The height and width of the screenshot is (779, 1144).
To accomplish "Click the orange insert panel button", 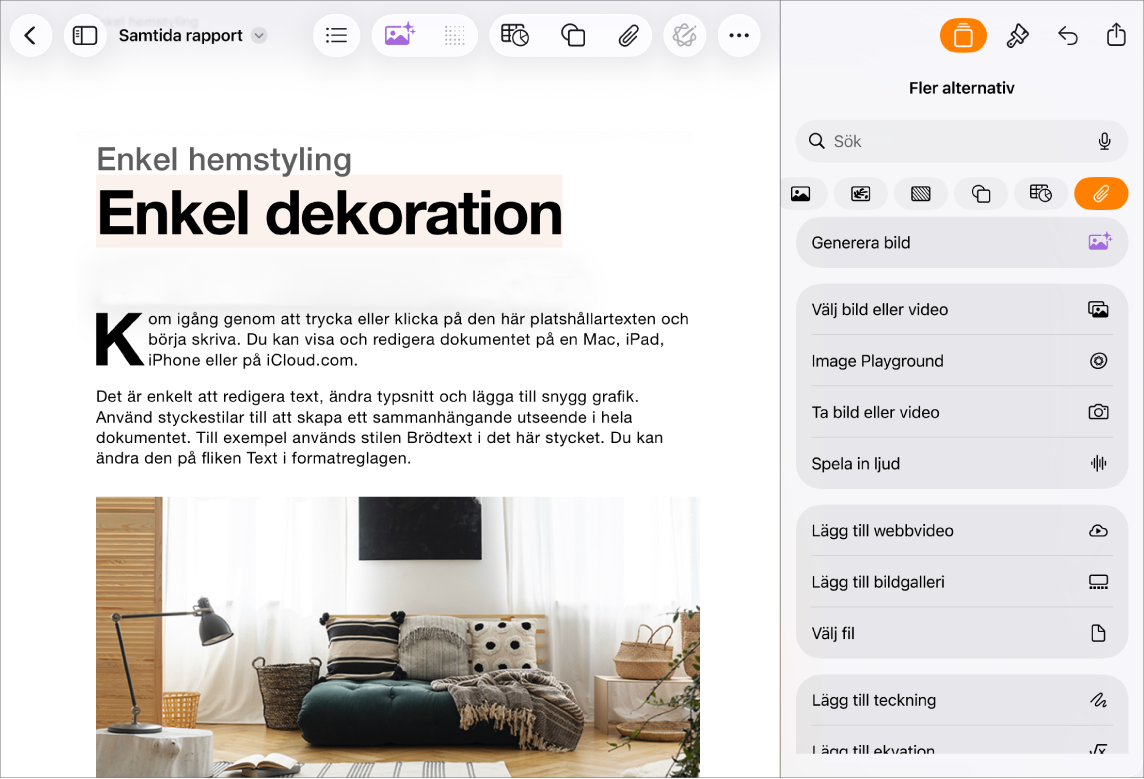I will click(x=963, y=35).
